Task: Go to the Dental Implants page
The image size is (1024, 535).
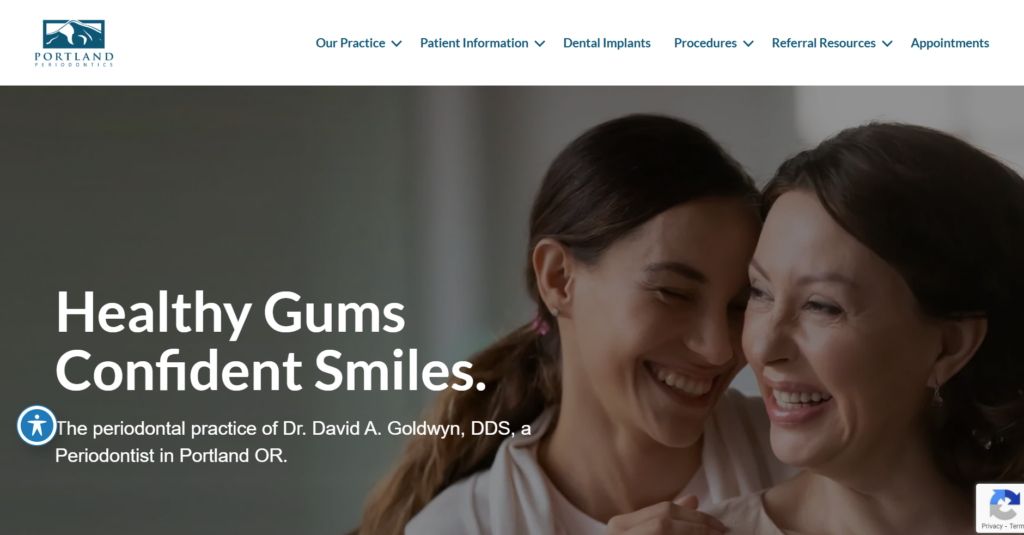Action: (x=607, y=43)
